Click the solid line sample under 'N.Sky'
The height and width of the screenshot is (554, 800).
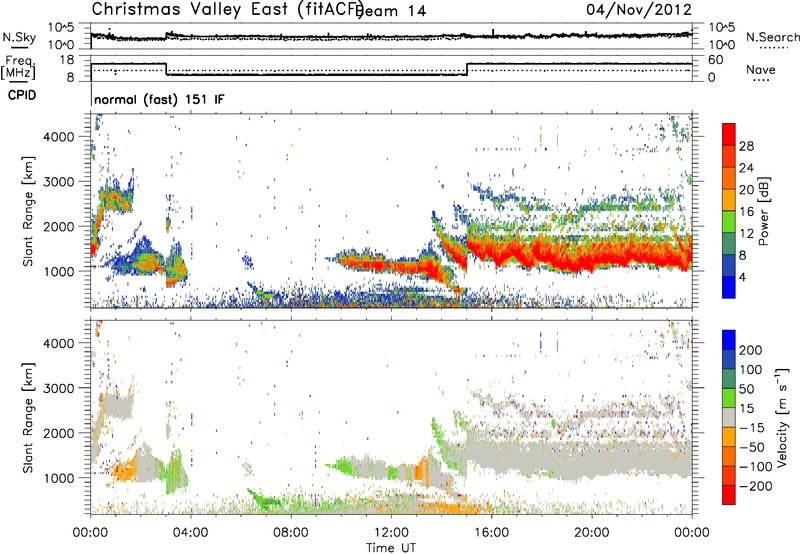click(x=19, y=48)
